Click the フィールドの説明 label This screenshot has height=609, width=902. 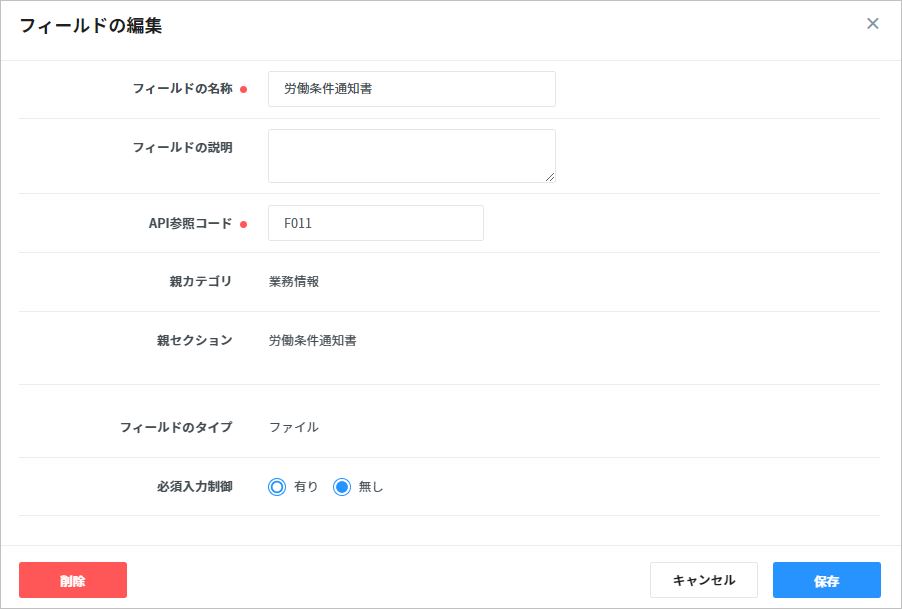click(182, 148)
